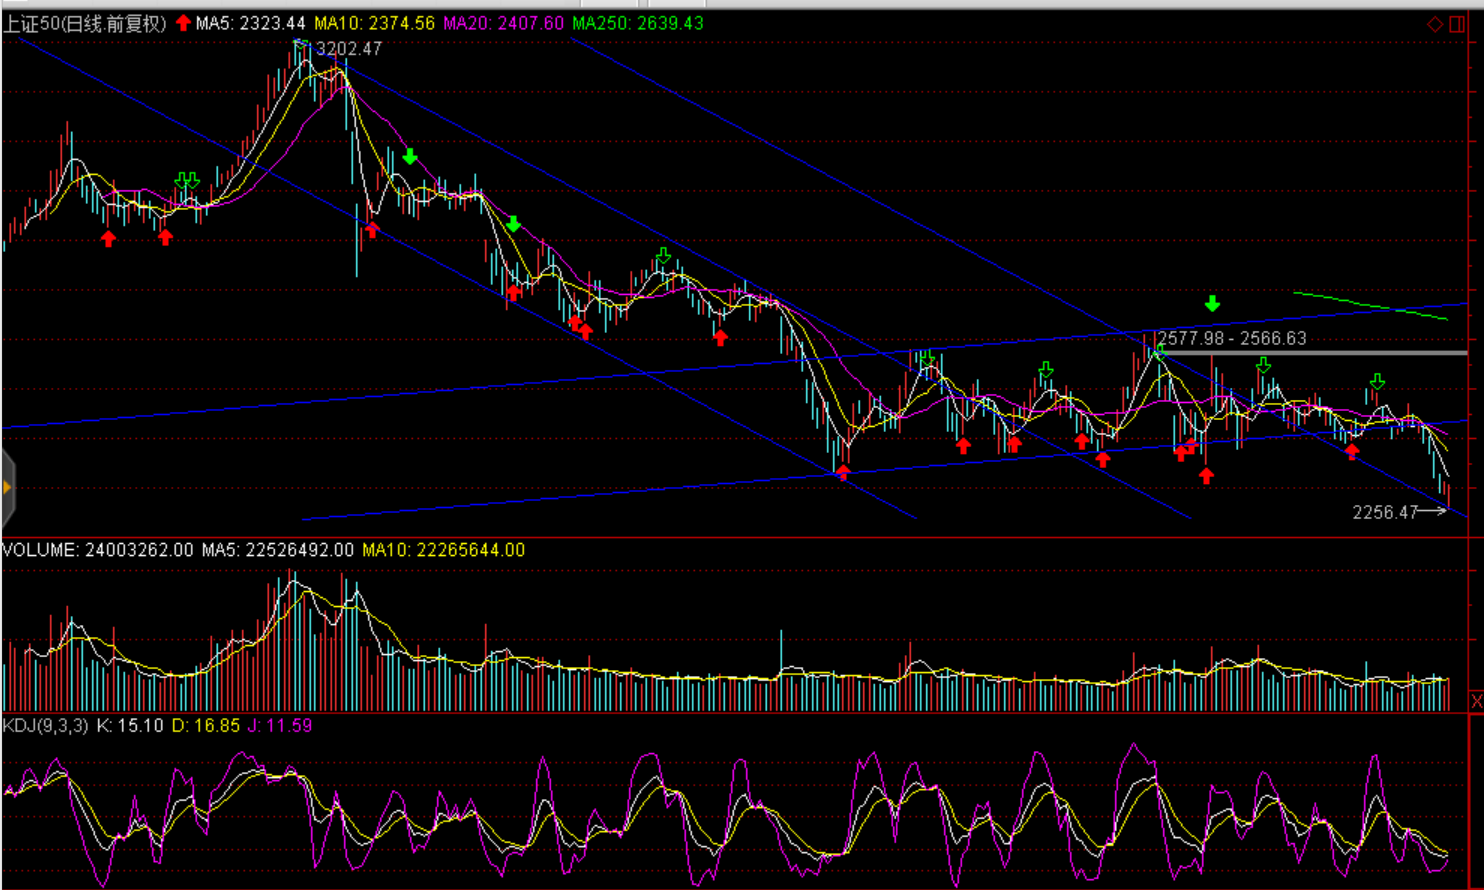The height and width of the screenshot is (890, 1484).
Task: Select the 上证50 chart title label
Action: click(x=84, y=23)
